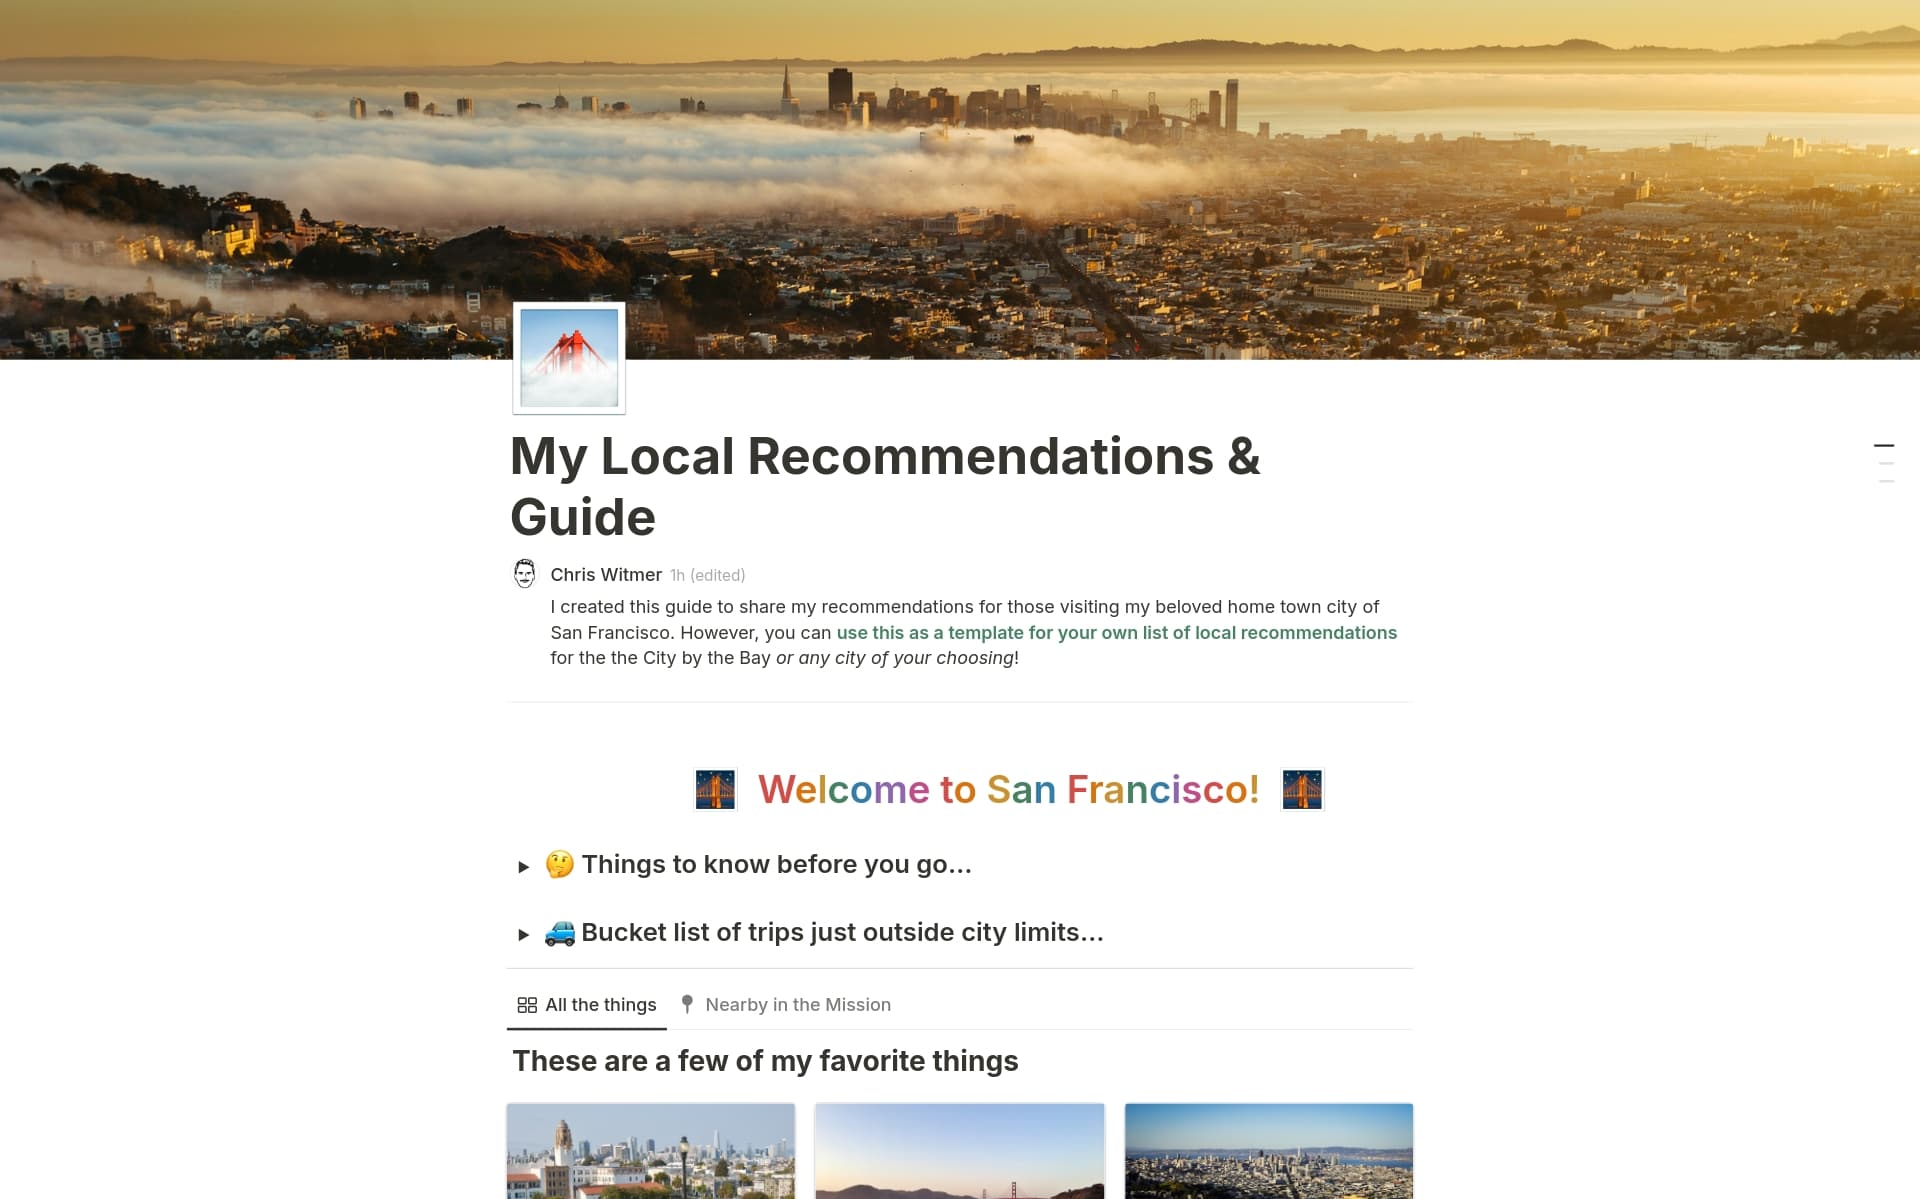Open third gallery card city skyline view

click(x=1268, y=1150)
